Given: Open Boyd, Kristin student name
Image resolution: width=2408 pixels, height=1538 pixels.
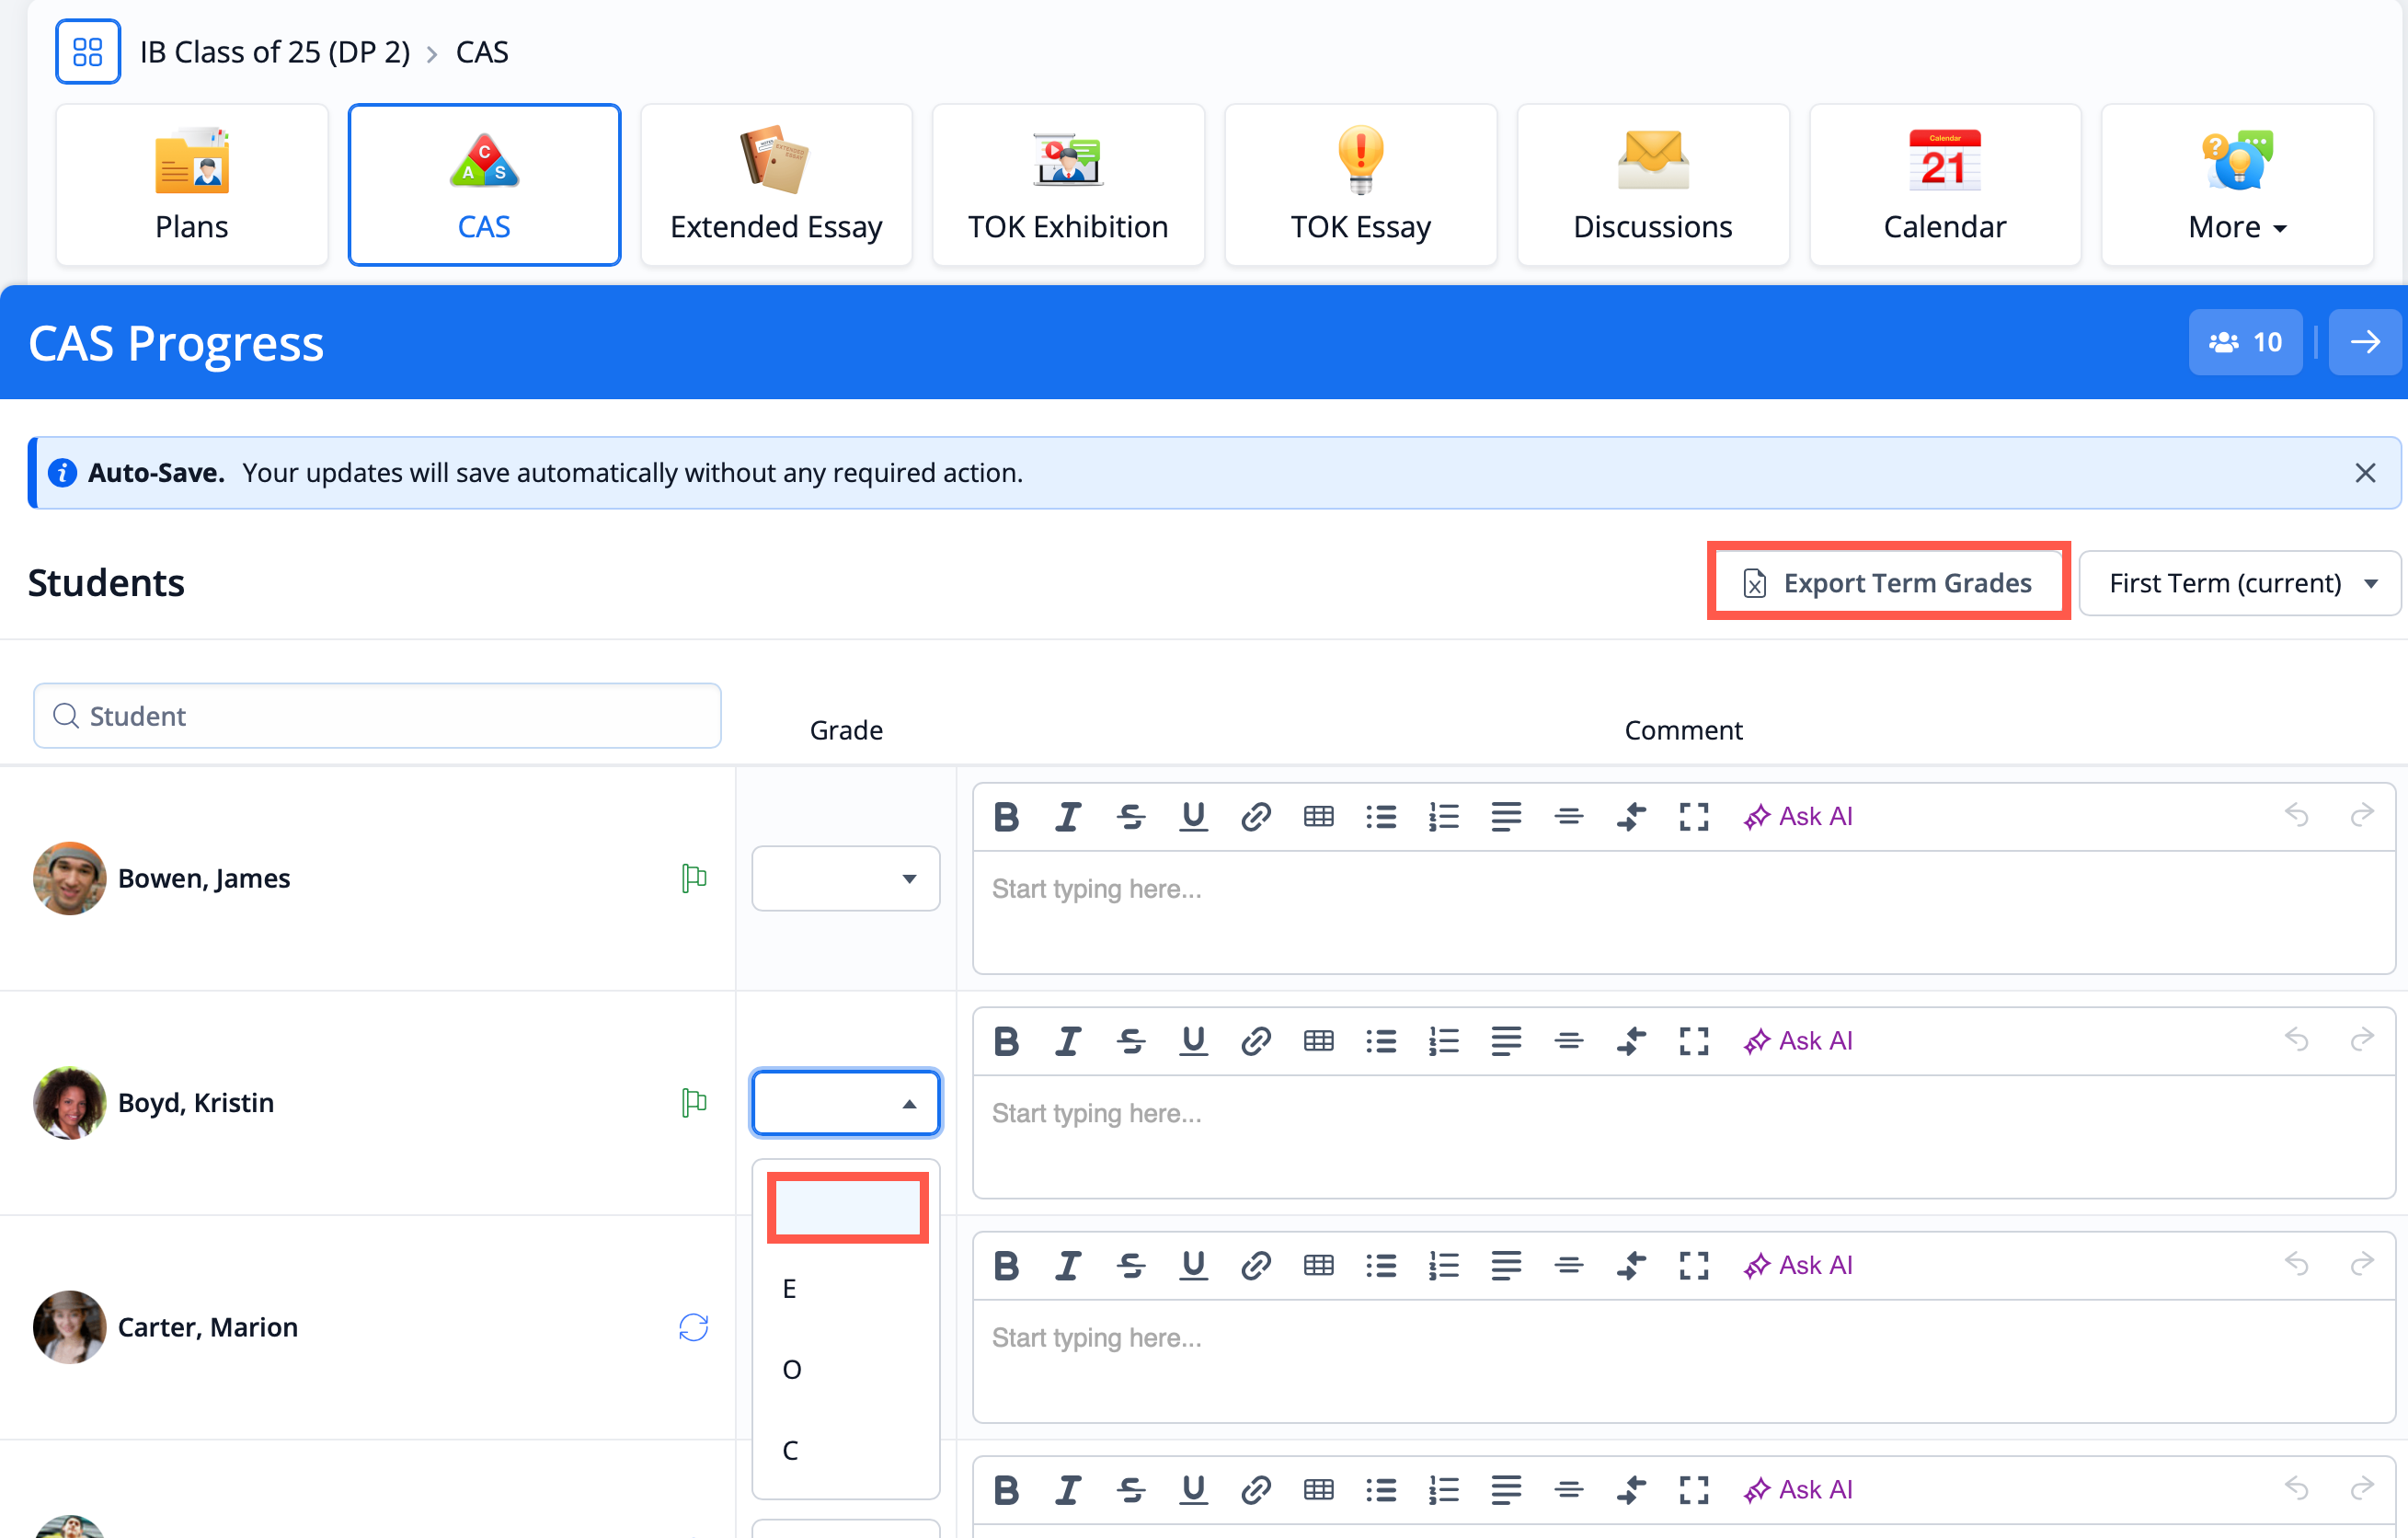Looking at the screenshot, I should click(x=196, y=1102).
